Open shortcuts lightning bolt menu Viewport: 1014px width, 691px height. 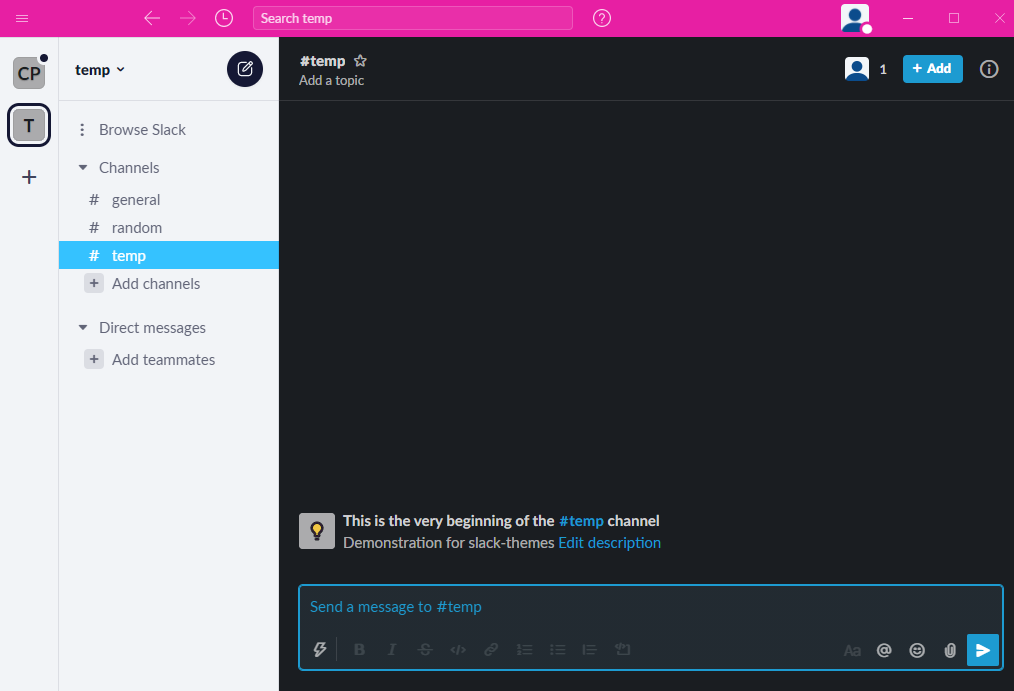[319, 650]
